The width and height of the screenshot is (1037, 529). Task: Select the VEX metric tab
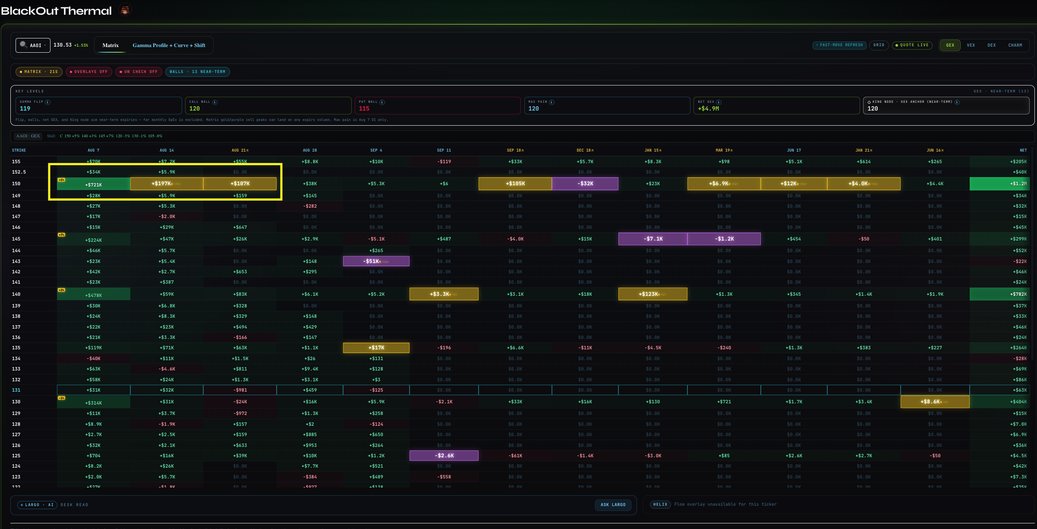(x=971, y=45)
